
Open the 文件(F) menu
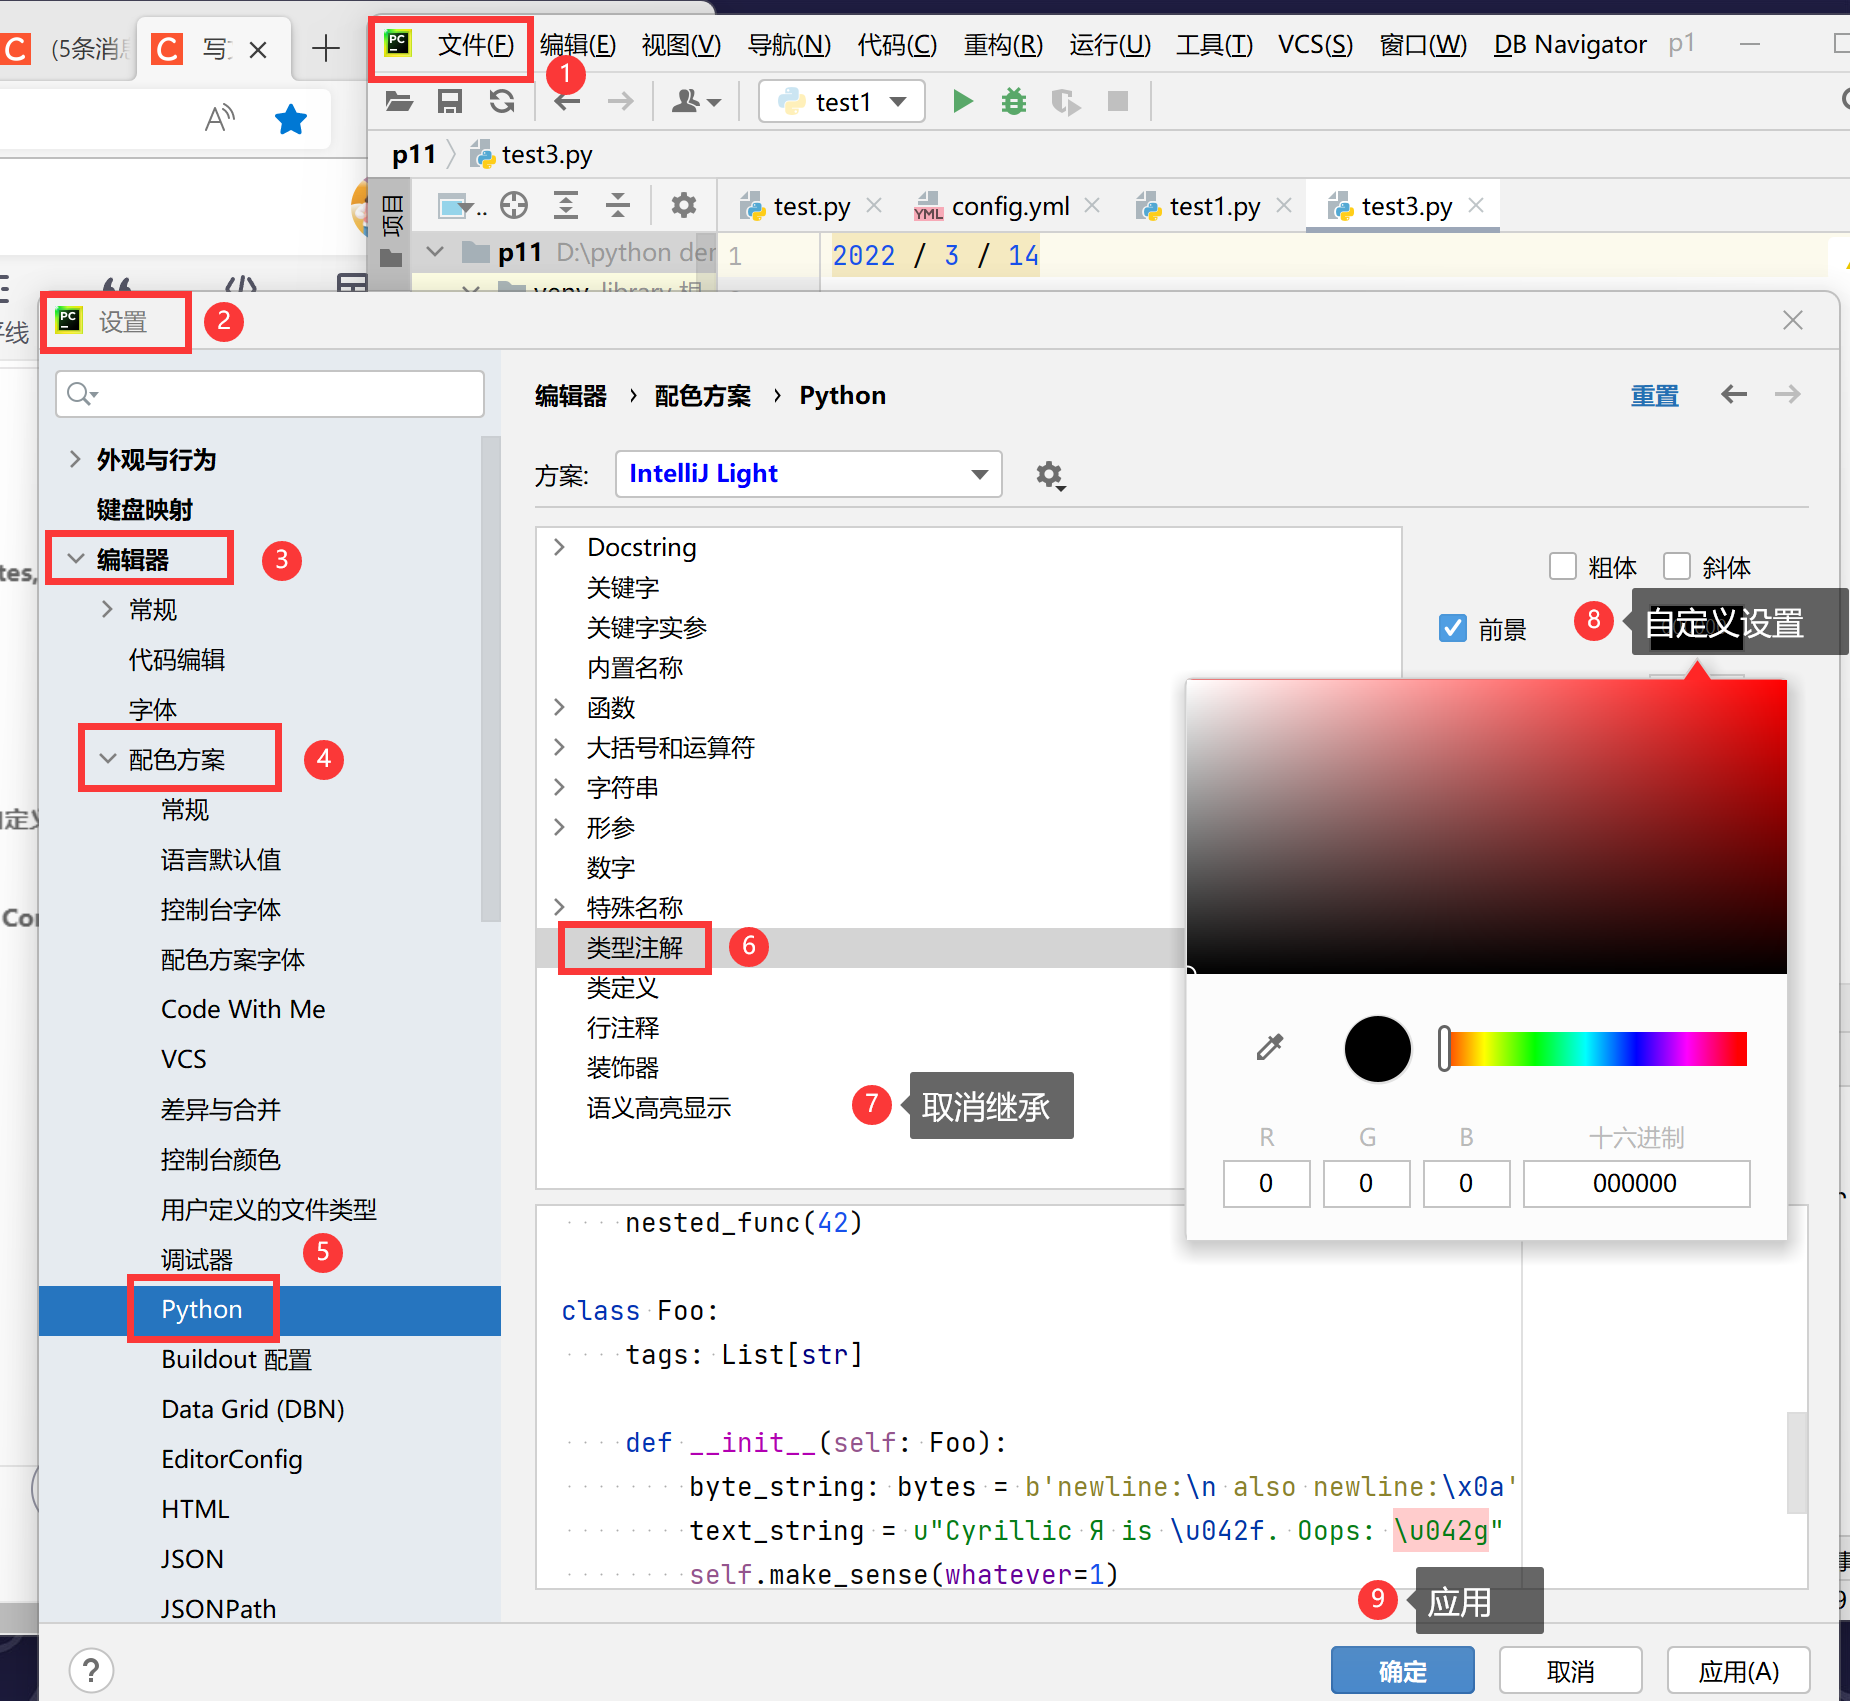475,45
